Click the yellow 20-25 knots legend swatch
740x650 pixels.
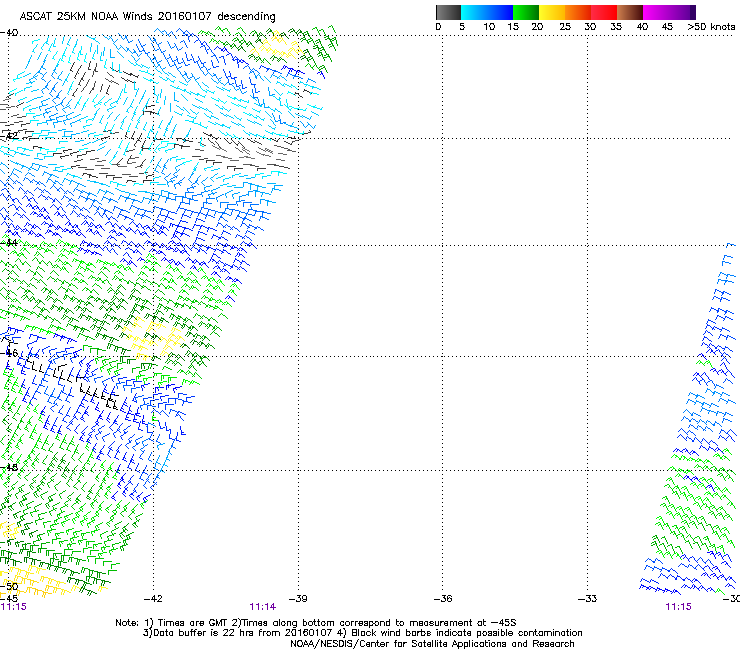(x=552, y=12)
